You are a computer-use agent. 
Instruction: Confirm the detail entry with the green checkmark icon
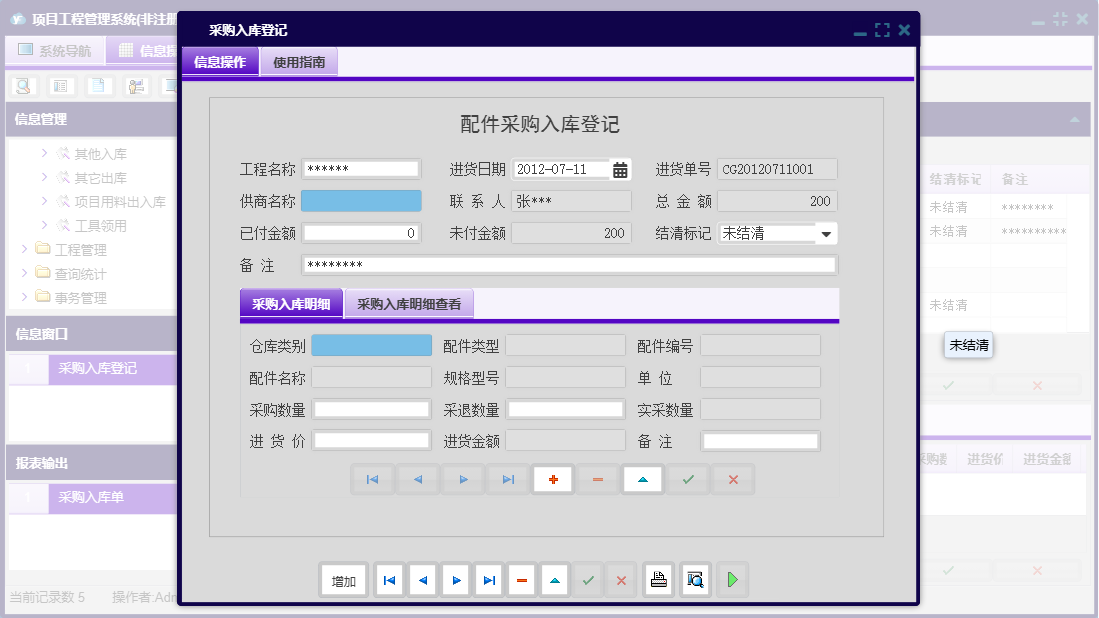pos(687,479)
